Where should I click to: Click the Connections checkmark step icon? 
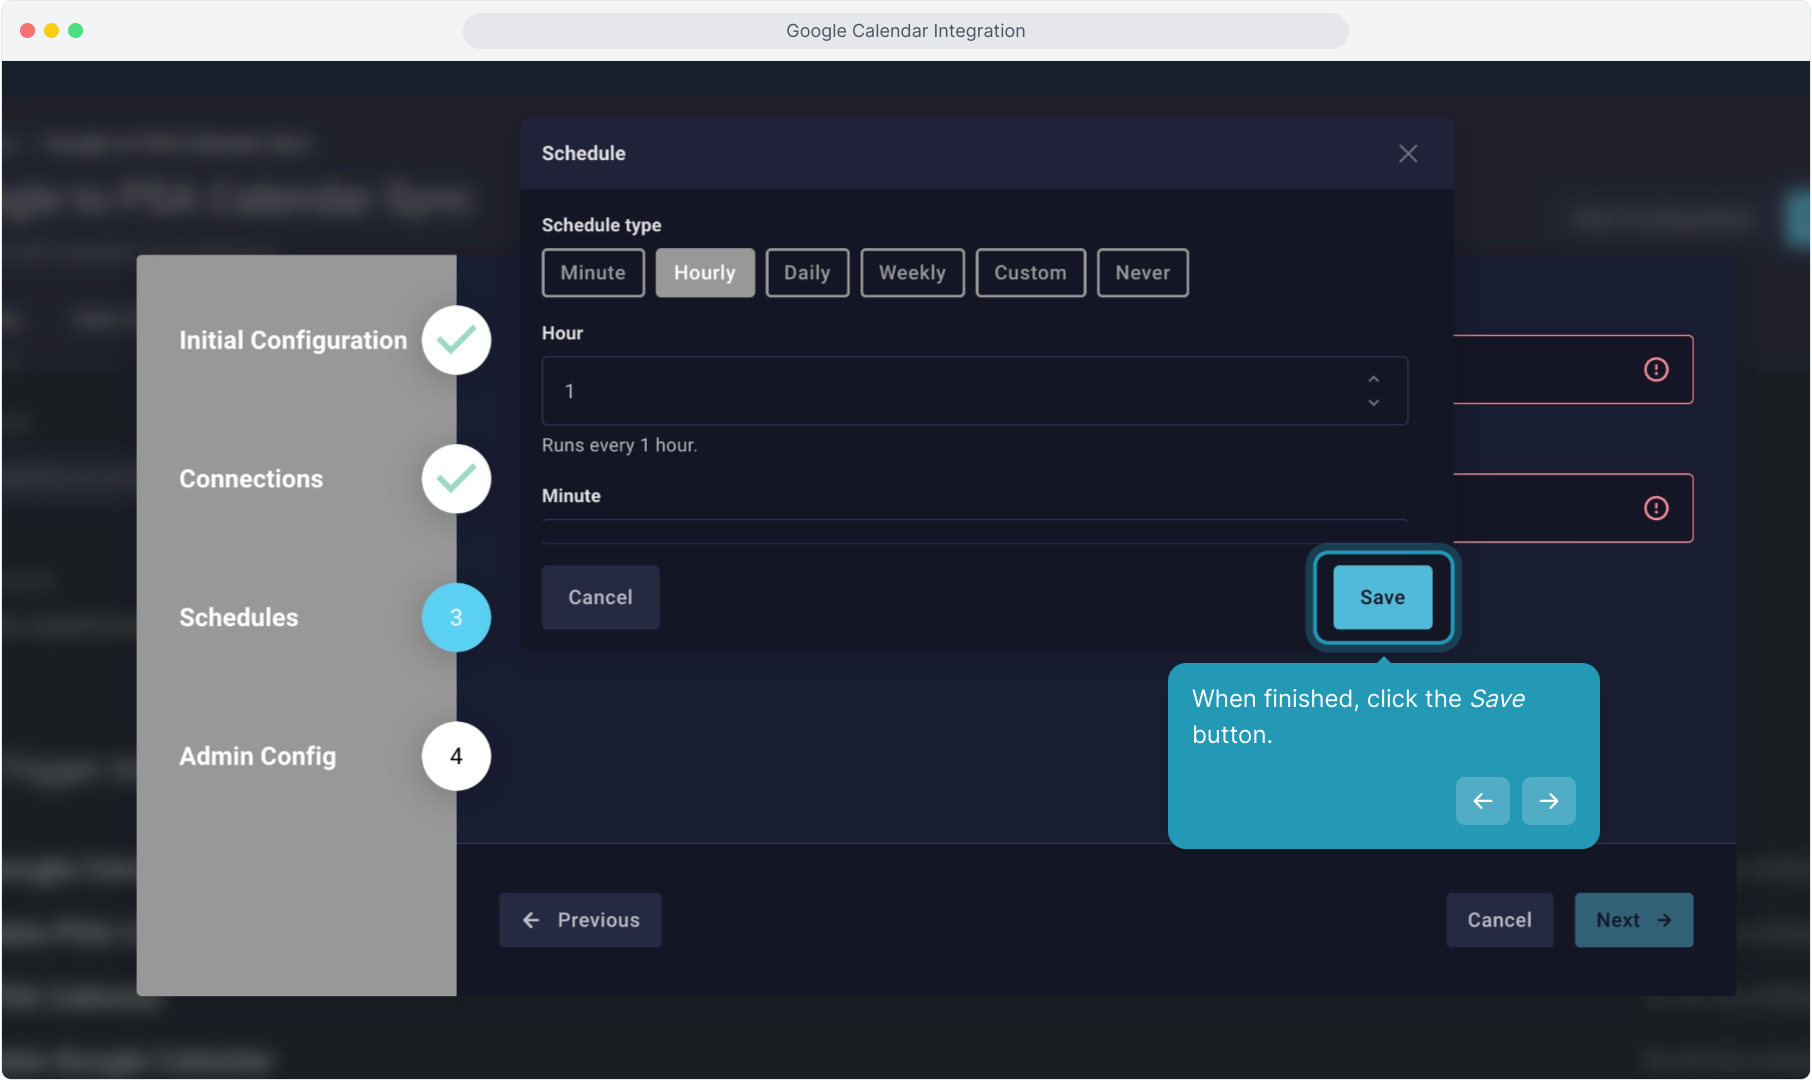pyautogui.click(x=456, y=479)
